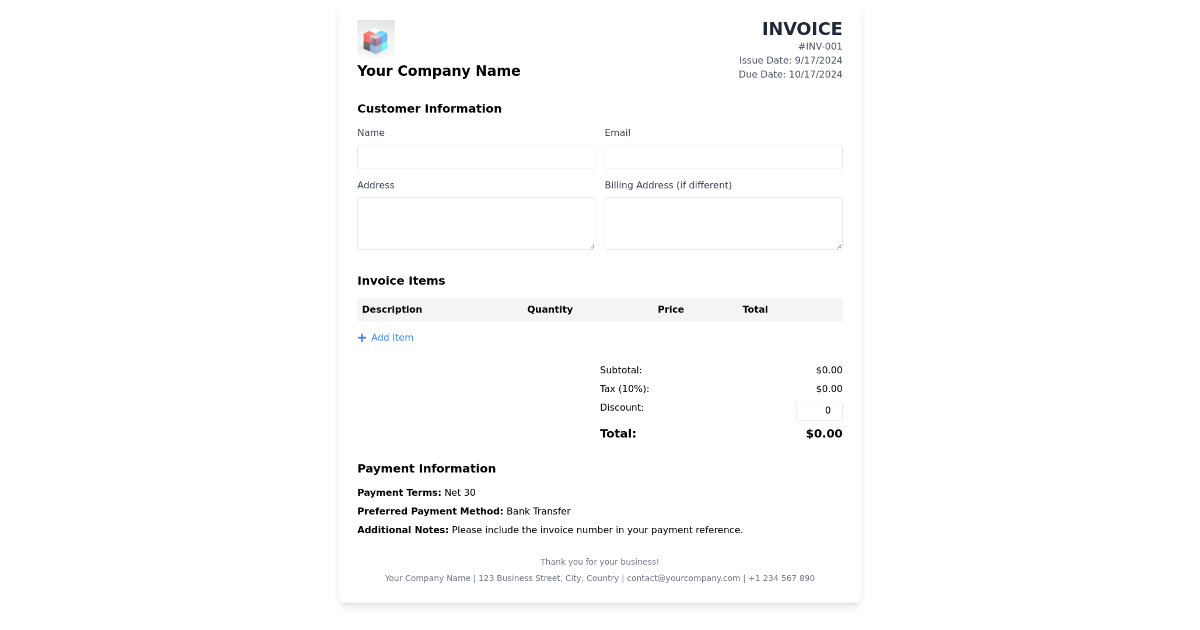This screenshot has width=1200, height=630.
Task: Click the Total column header
Action: 755,309
